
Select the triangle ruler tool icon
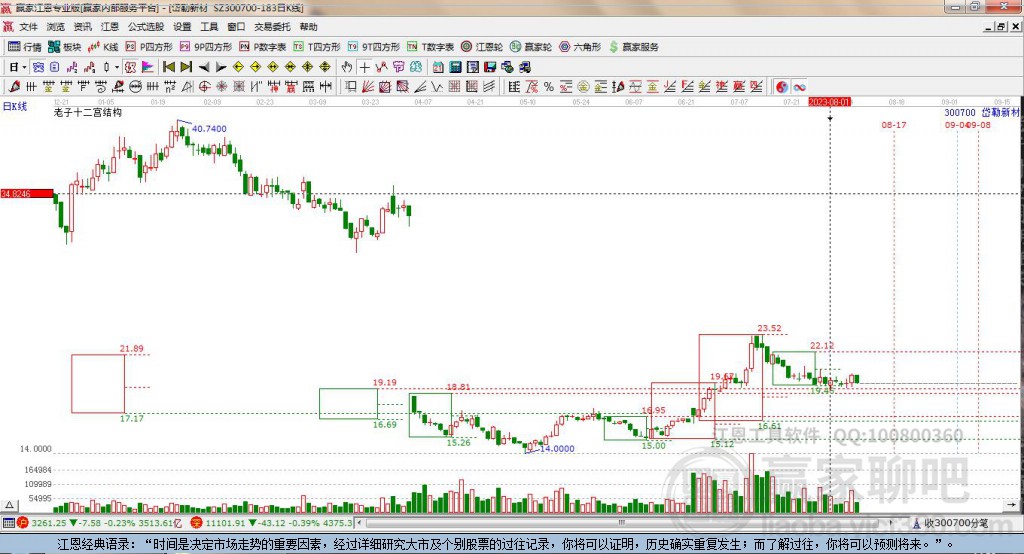click(x=187, y=87)
